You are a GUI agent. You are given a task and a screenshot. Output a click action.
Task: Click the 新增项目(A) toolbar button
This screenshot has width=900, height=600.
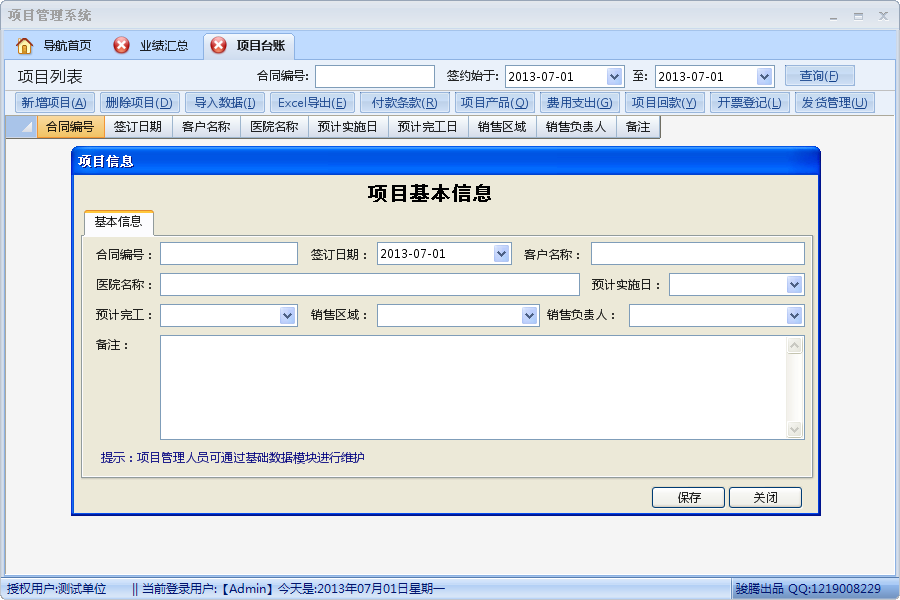pyautogui.click(x=54, y=102)
